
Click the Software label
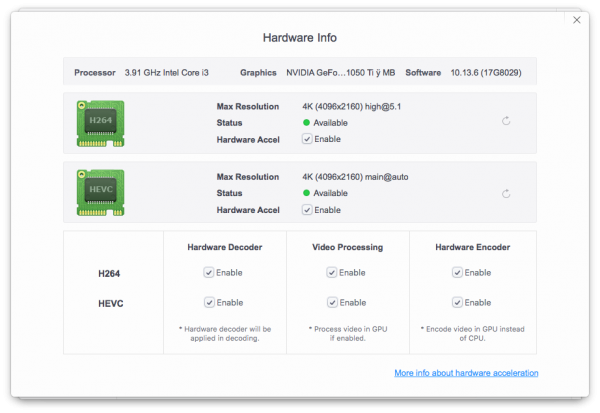(x=423, y=73)
